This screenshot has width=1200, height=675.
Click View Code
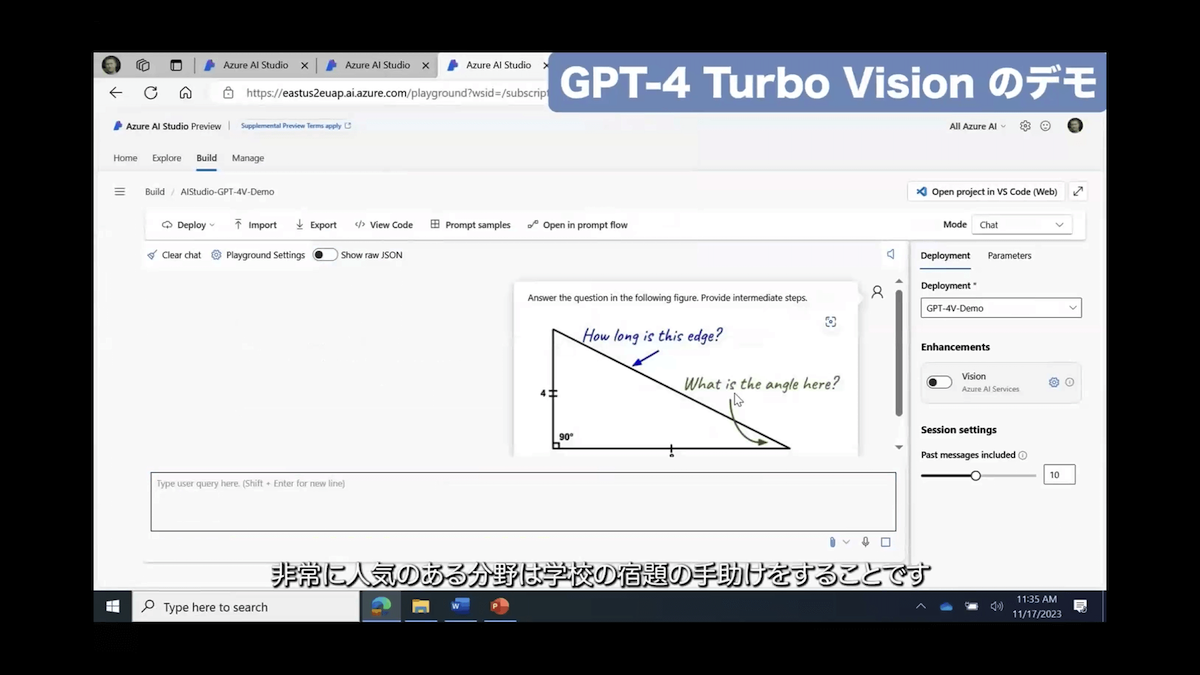[384, 225]
